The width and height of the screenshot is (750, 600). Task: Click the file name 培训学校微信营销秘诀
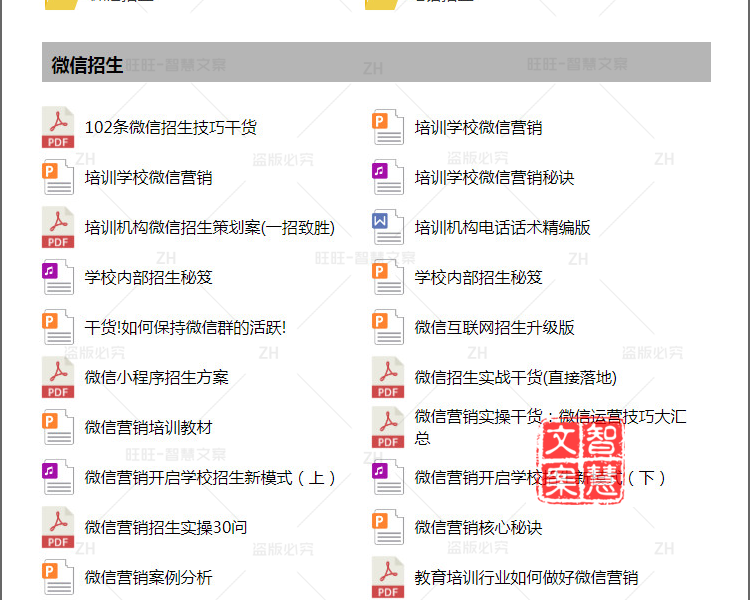click(495, 177)
